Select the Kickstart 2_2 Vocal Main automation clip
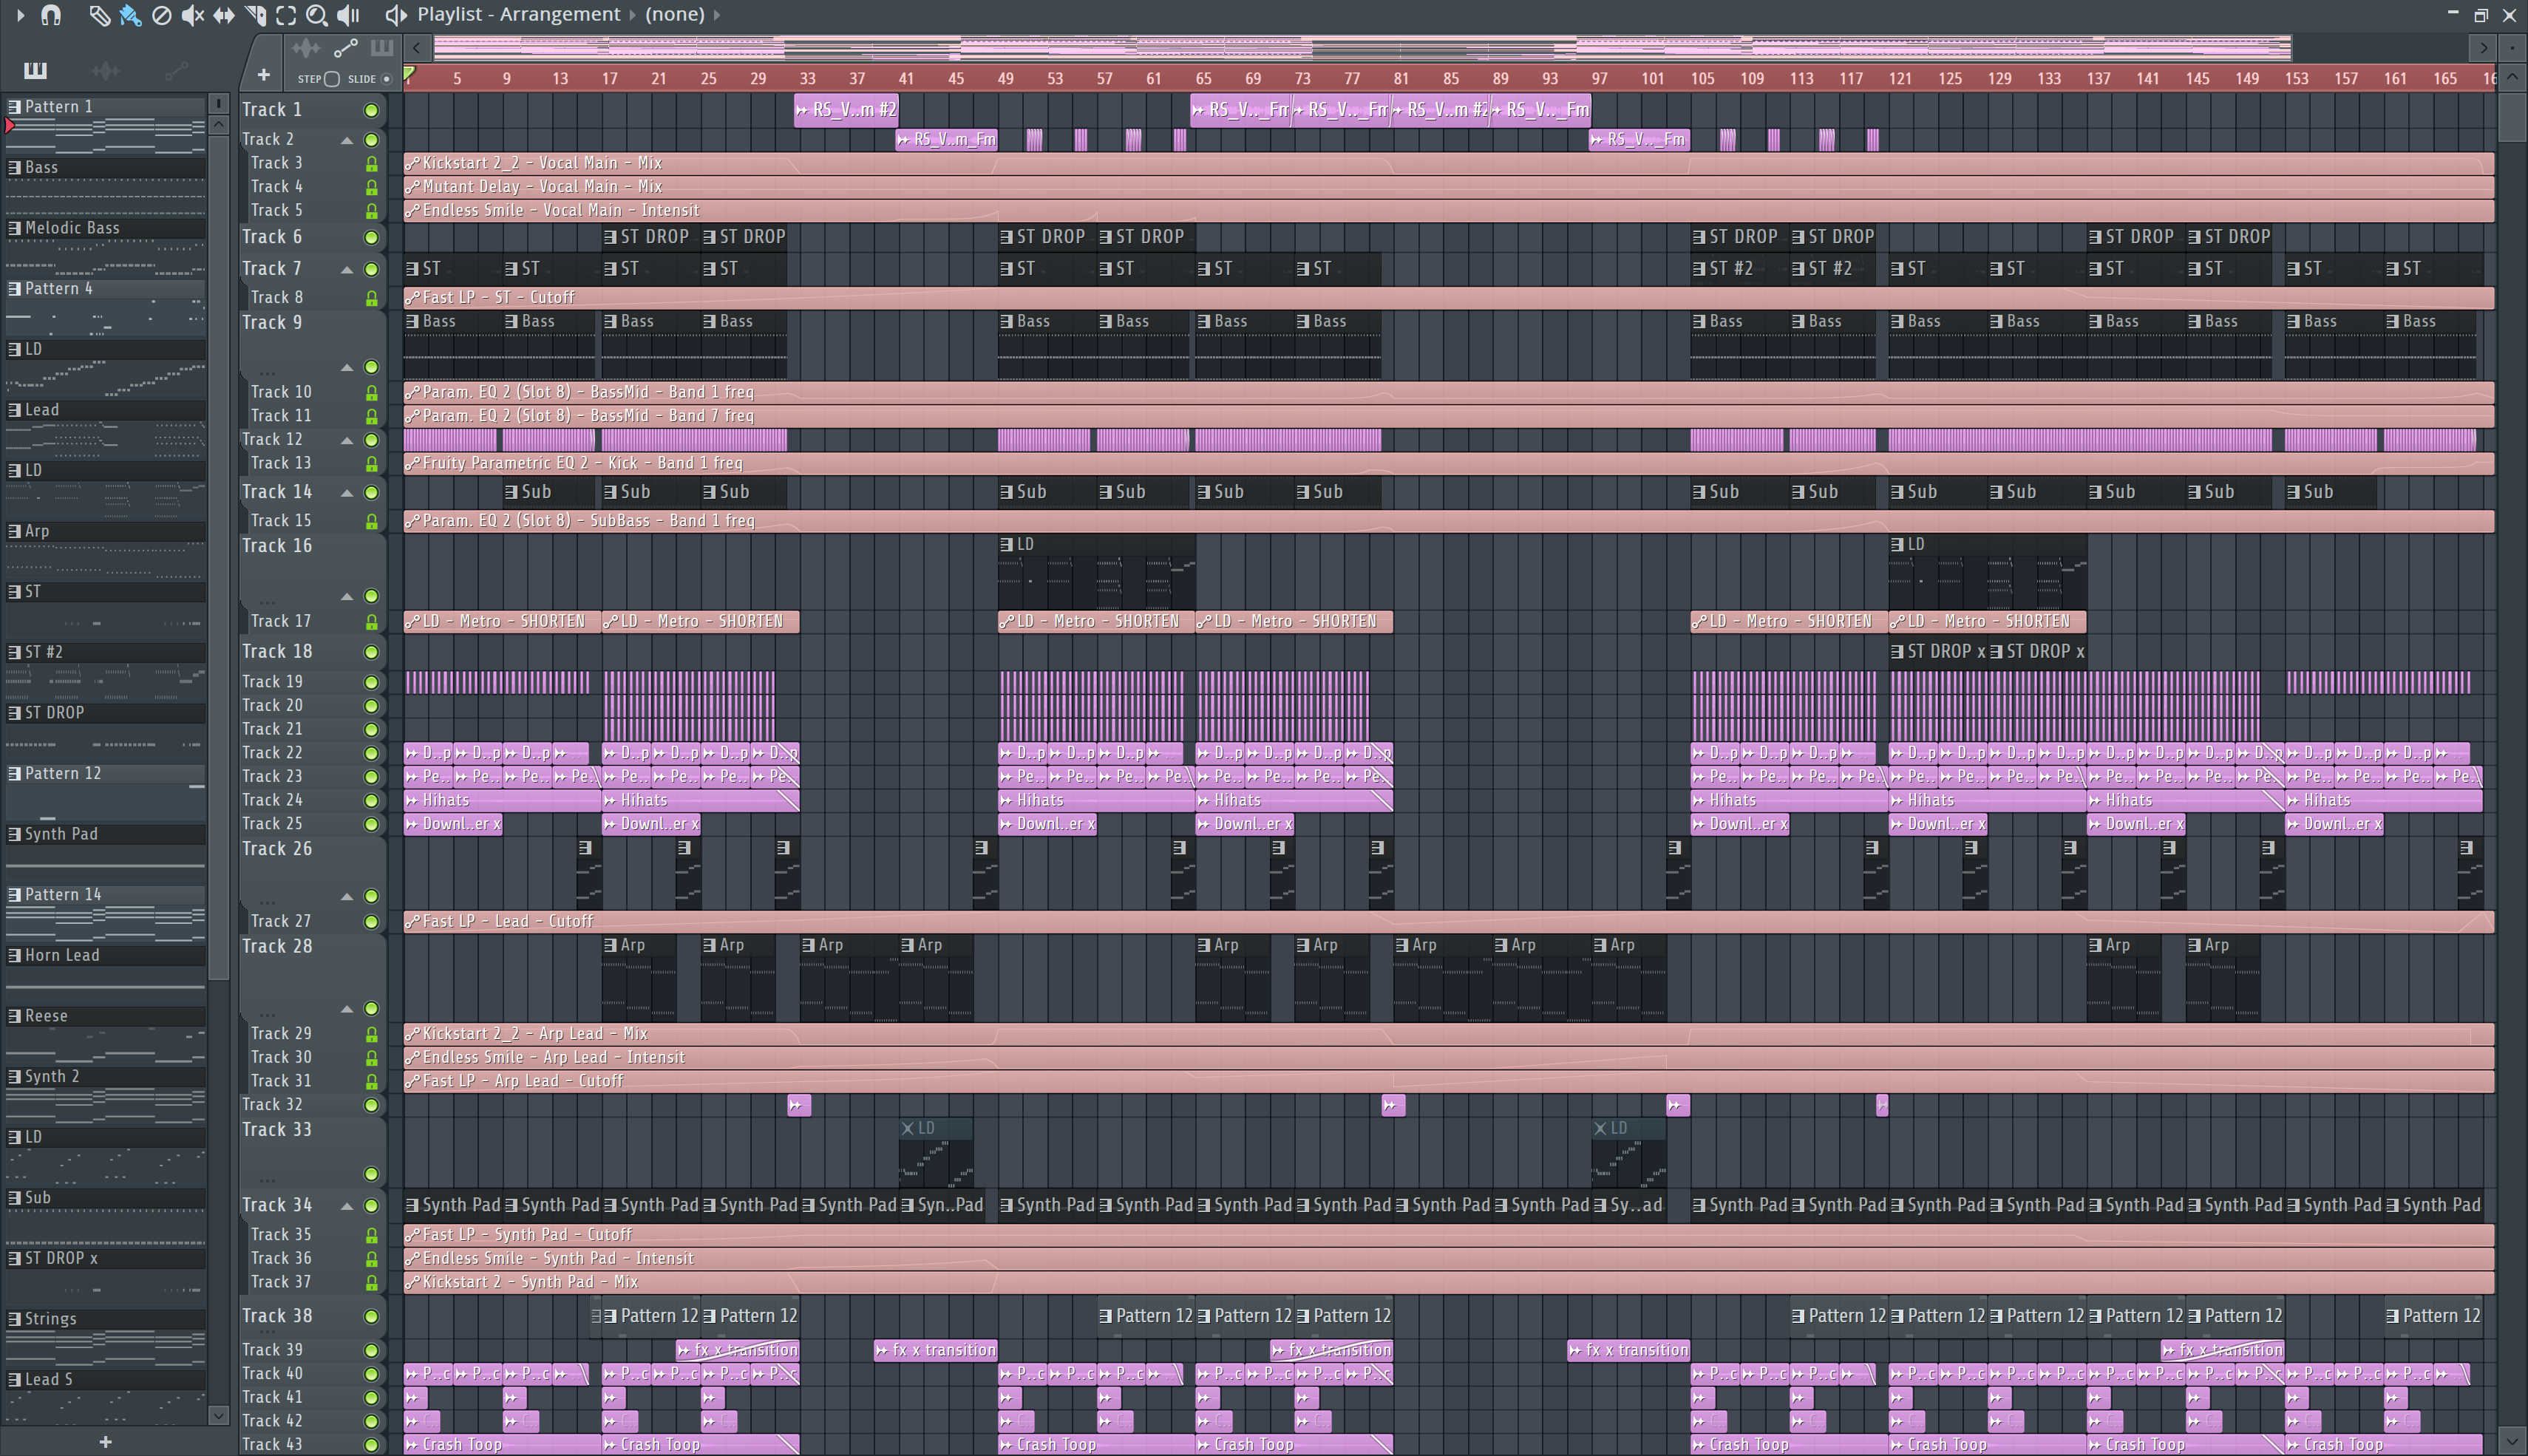This screenshot has height=1456, width=2528. tap(1449, 163)
